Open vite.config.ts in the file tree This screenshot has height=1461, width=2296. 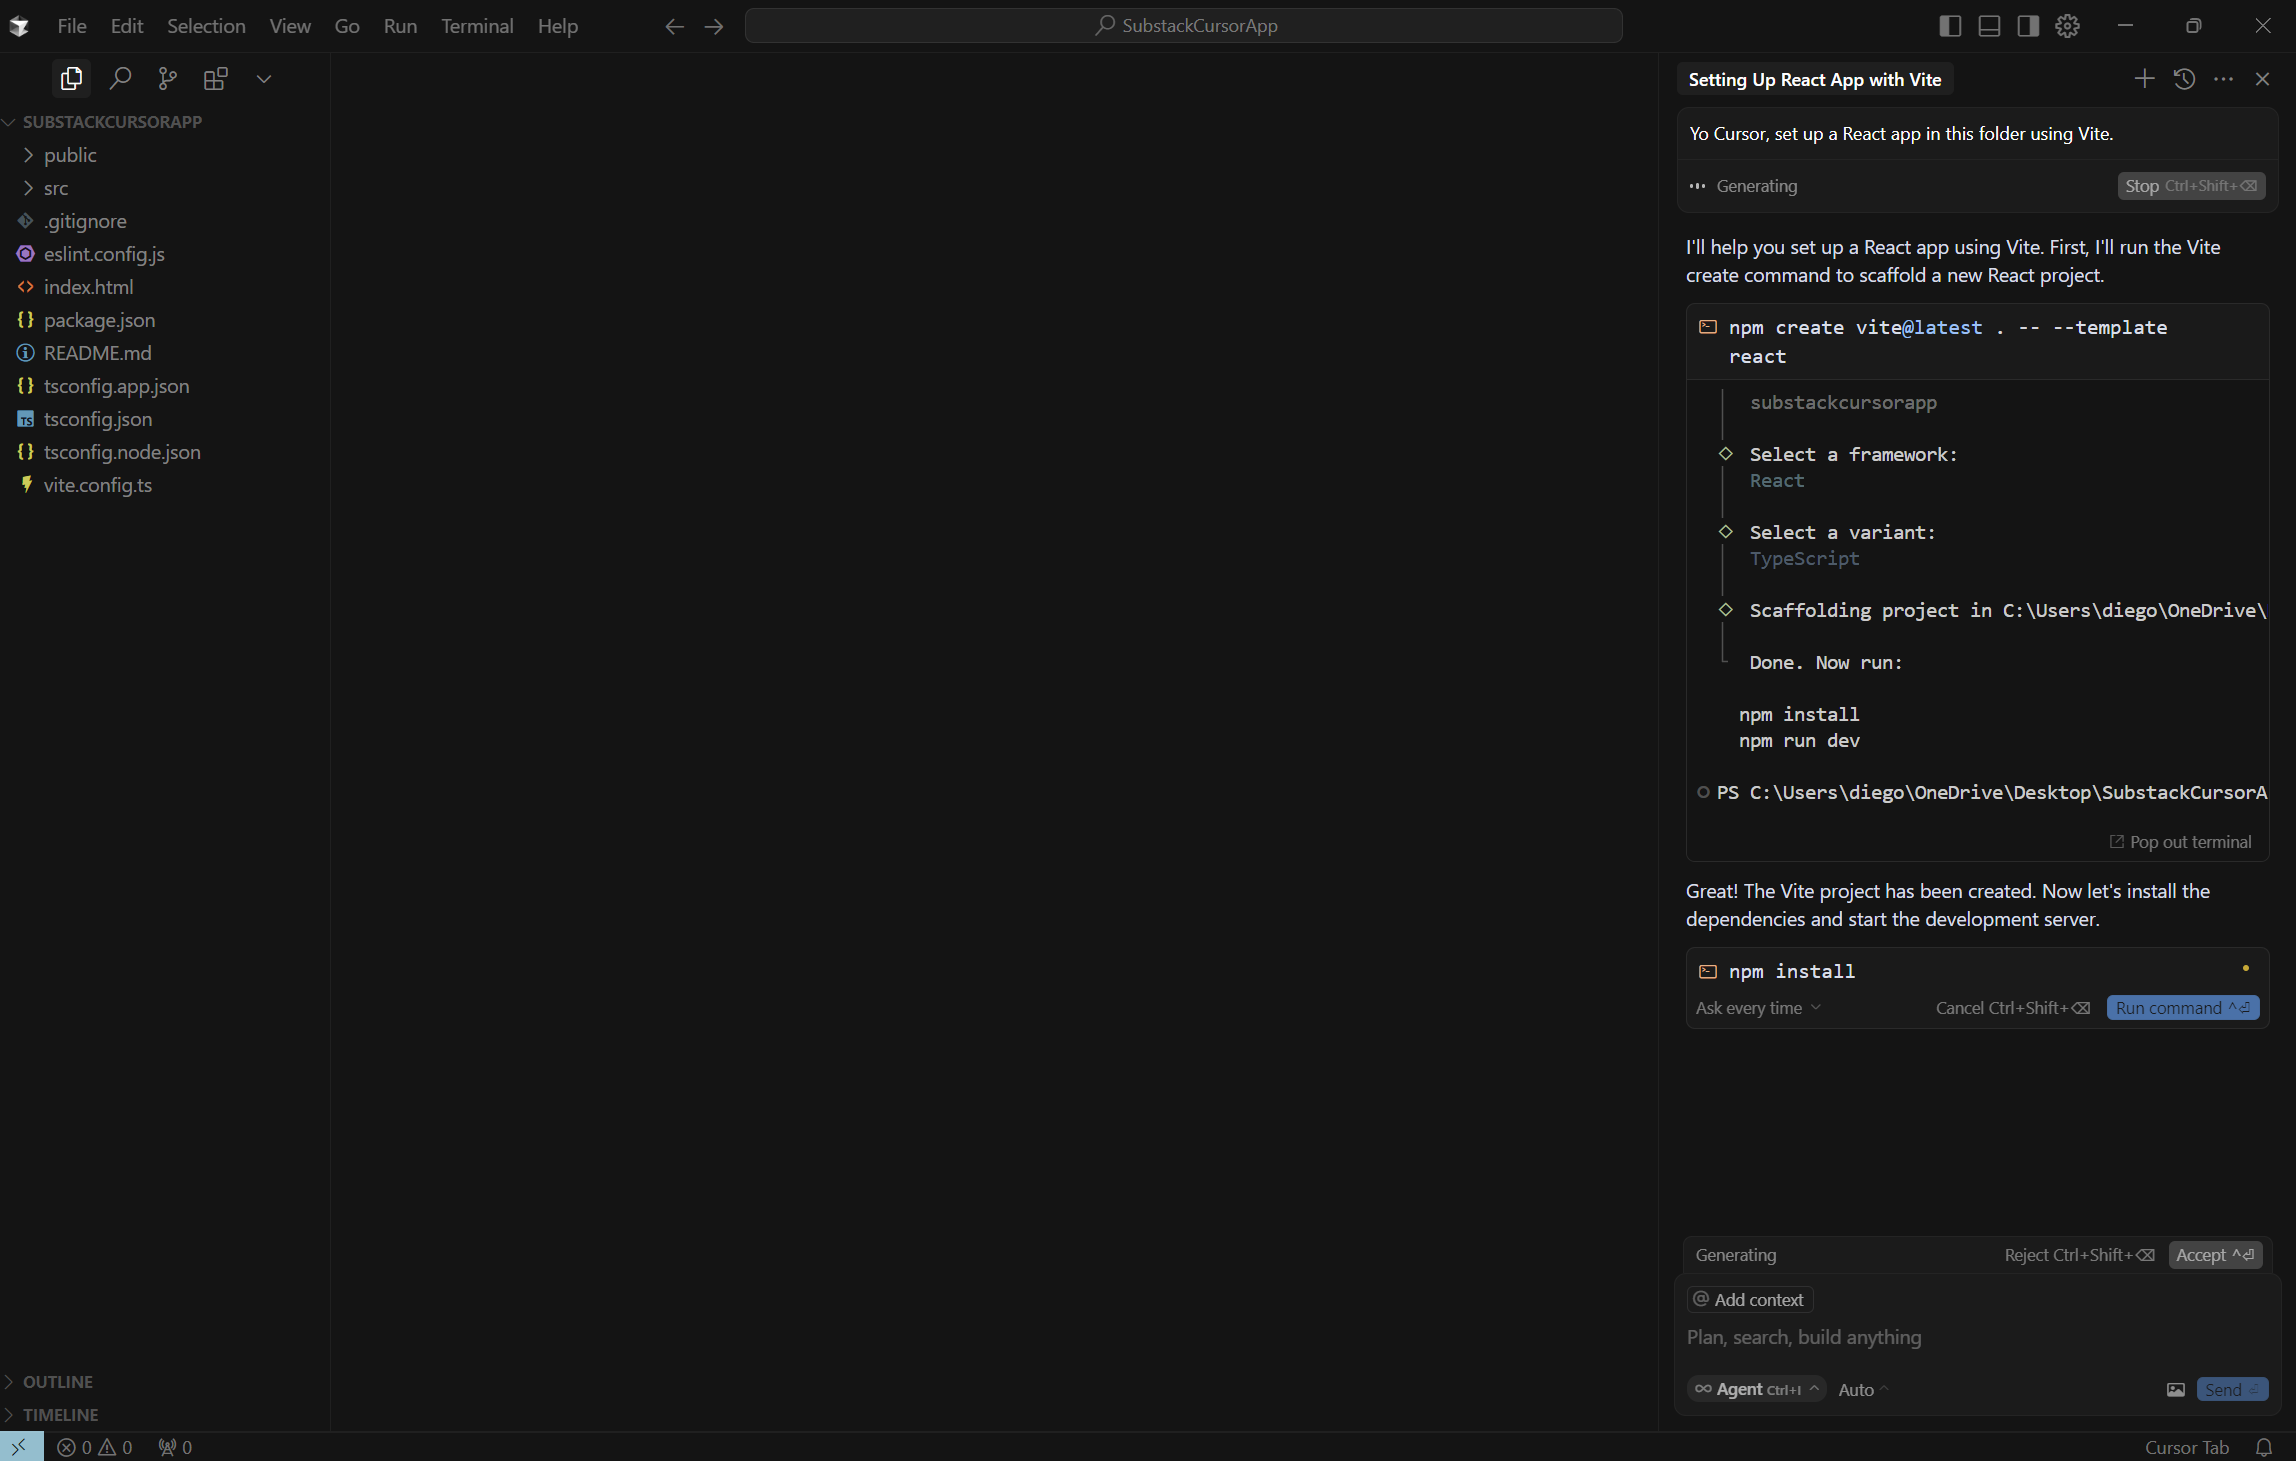pyautogui.click(x=98, y=485)
